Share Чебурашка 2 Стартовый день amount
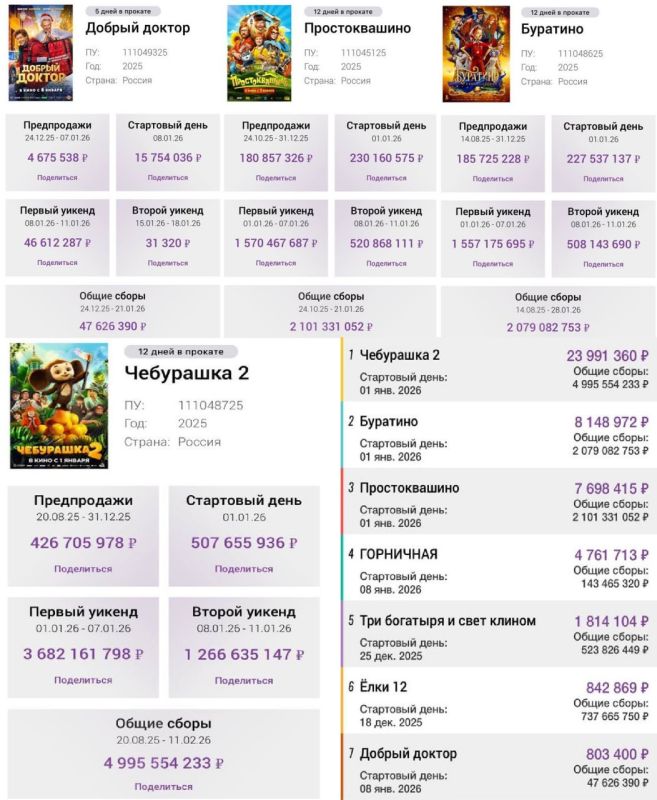The width and height of the screenshot is (657, 800). pos(243,568)
